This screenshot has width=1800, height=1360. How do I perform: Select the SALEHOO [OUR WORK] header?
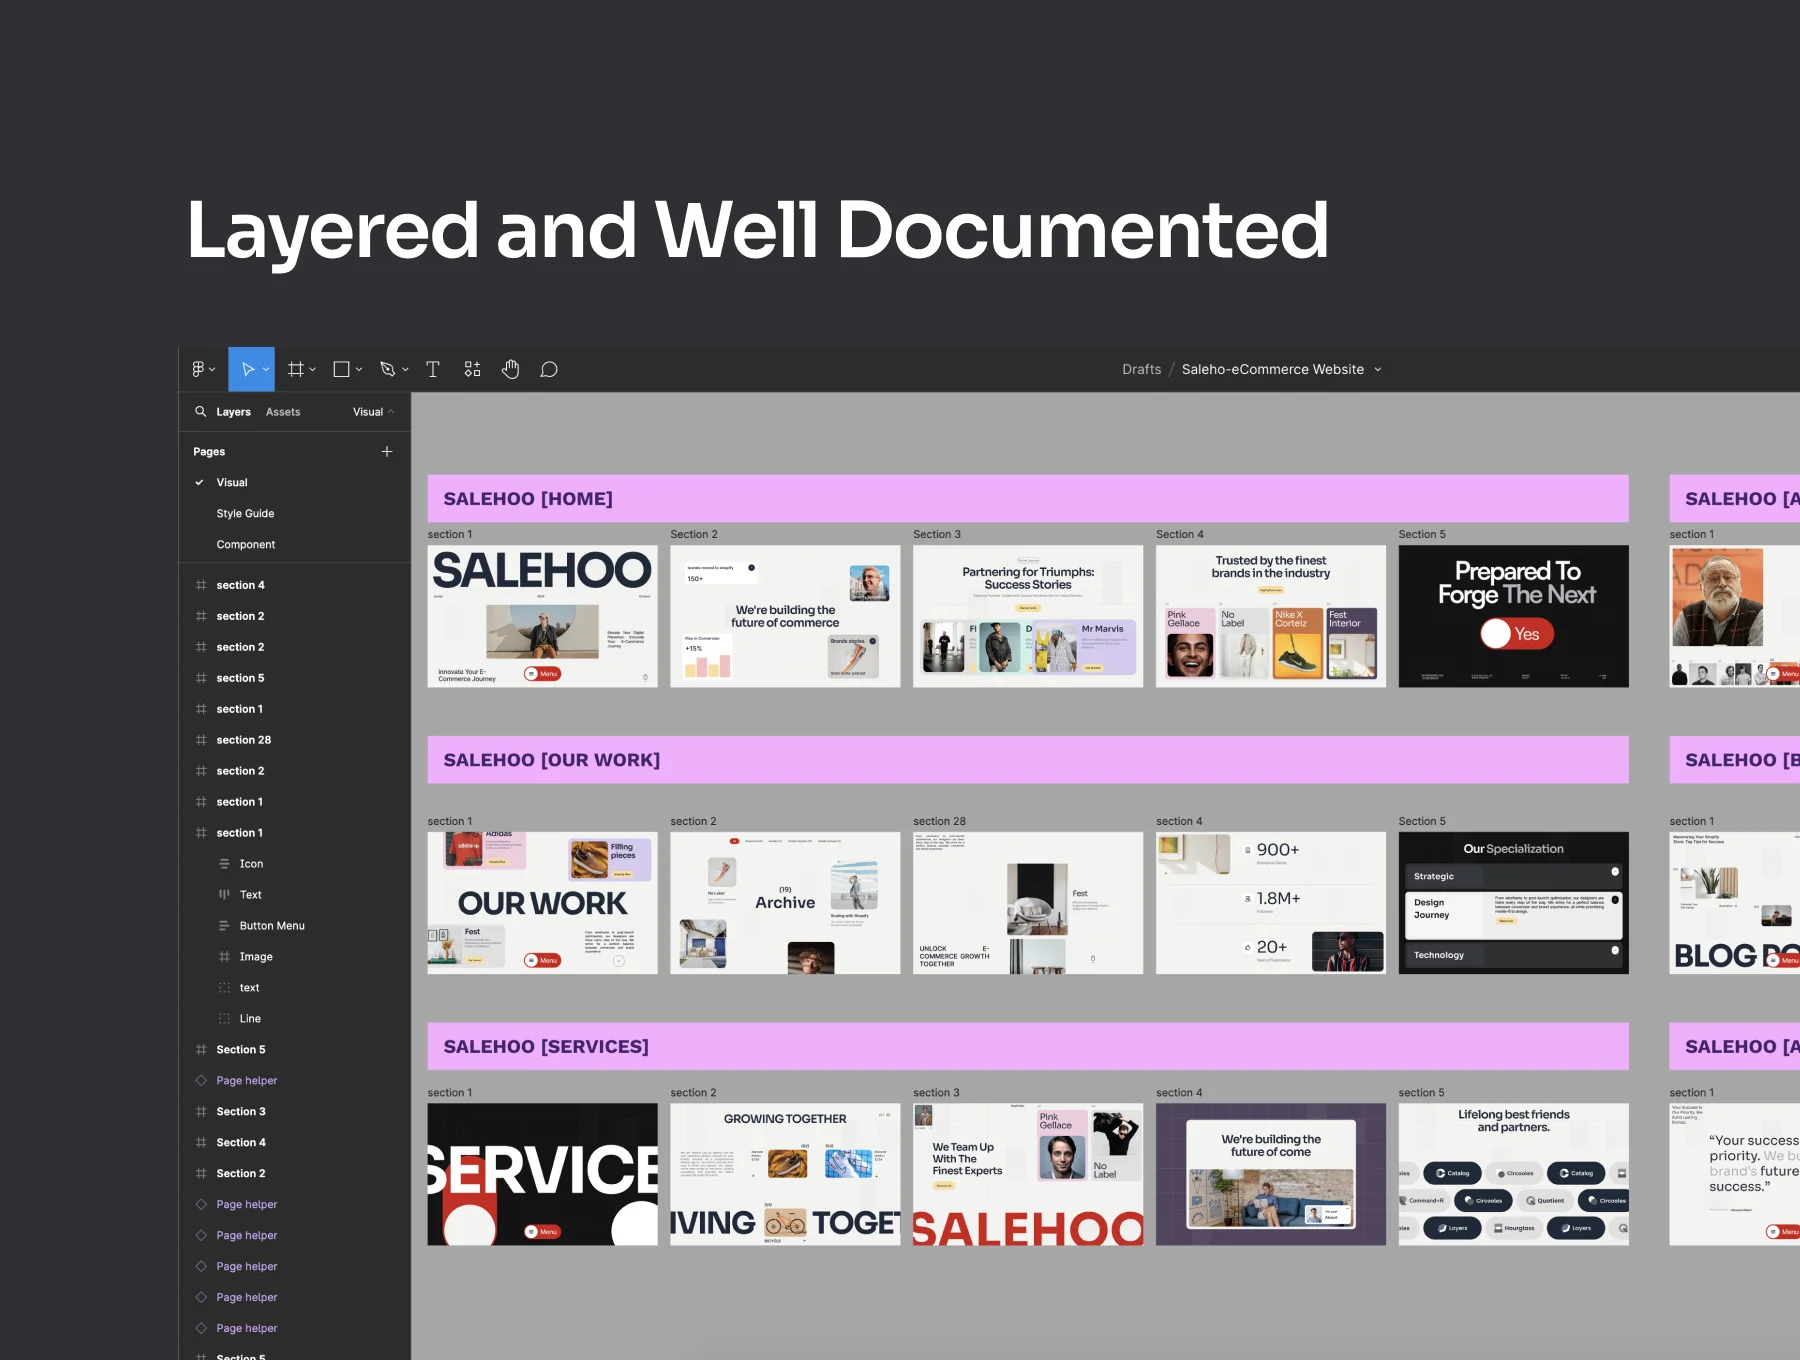tap(1028, 760)
